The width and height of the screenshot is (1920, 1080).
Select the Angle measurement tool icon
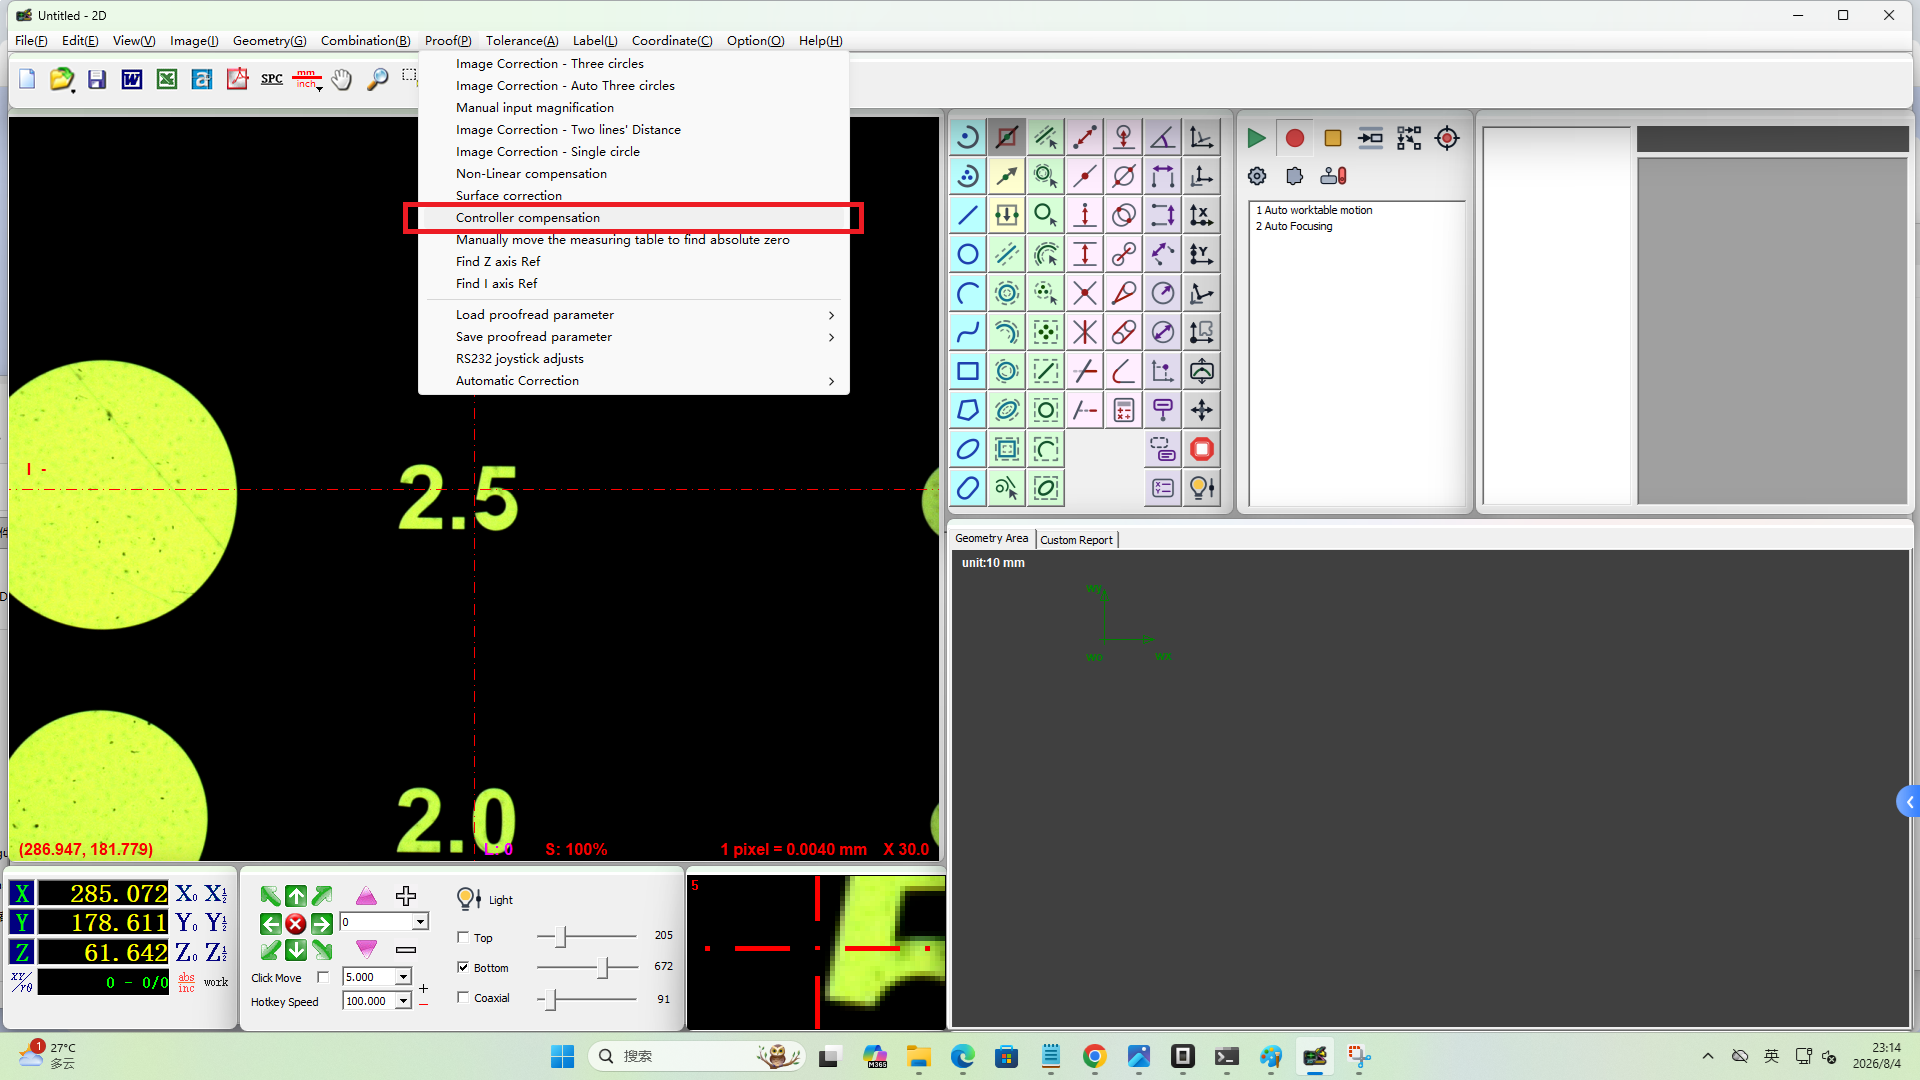click(1162, 137)
